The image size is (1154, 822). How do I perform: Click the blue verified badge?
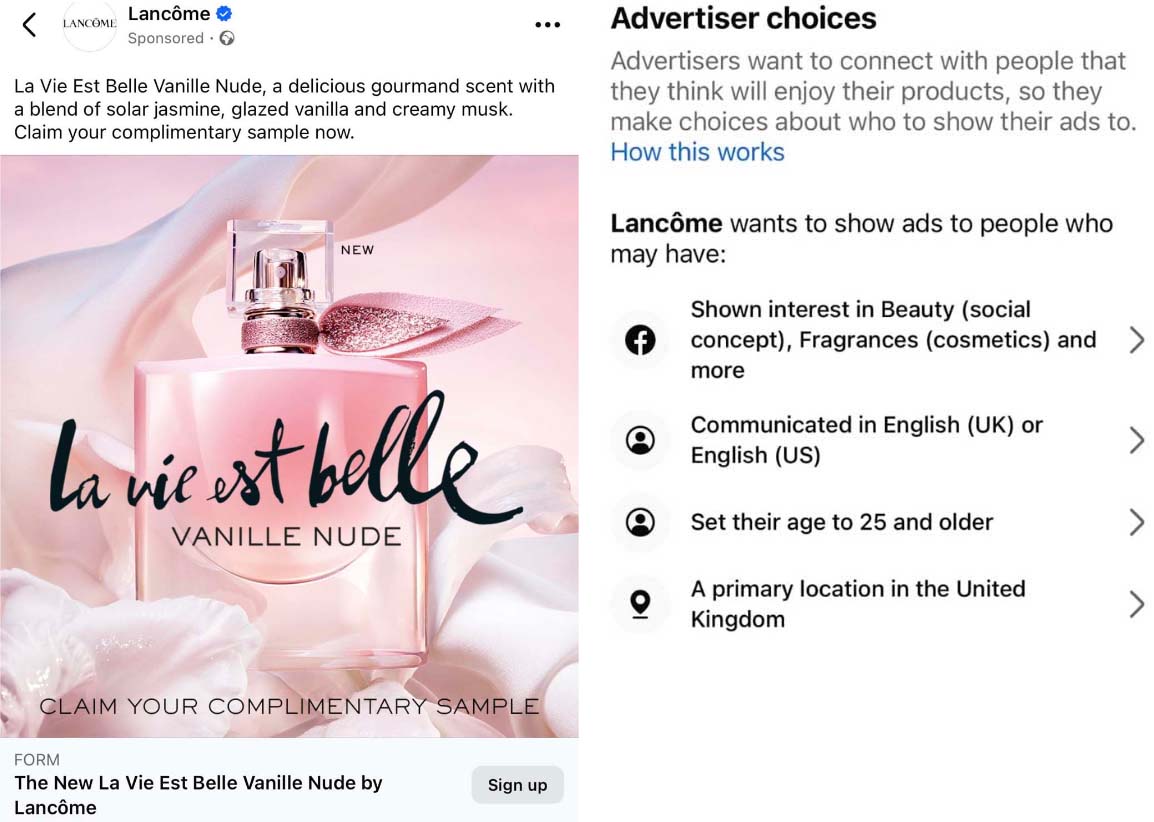tap(225, 14)
